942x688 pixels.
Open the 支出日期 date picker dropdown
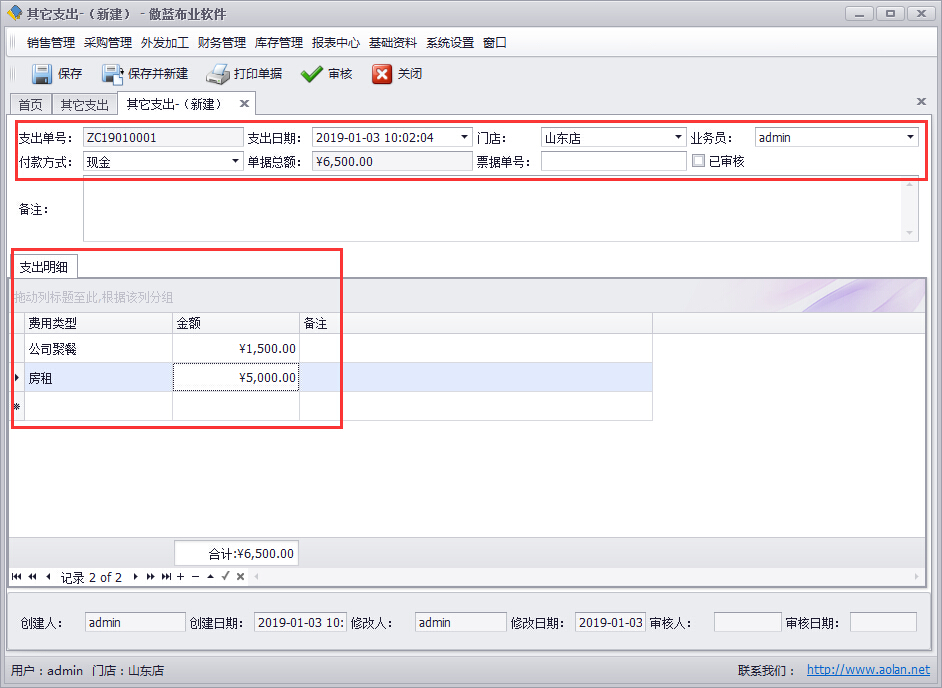point(461,136)
